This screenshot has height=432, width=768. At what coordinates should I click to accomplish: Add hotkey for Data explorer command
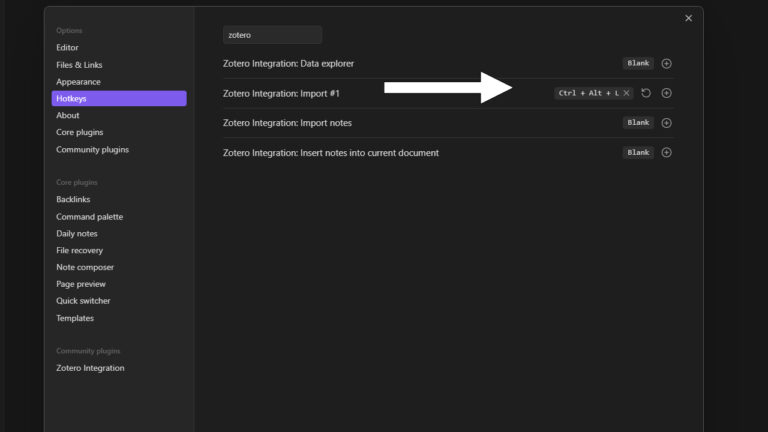[667, 63]
